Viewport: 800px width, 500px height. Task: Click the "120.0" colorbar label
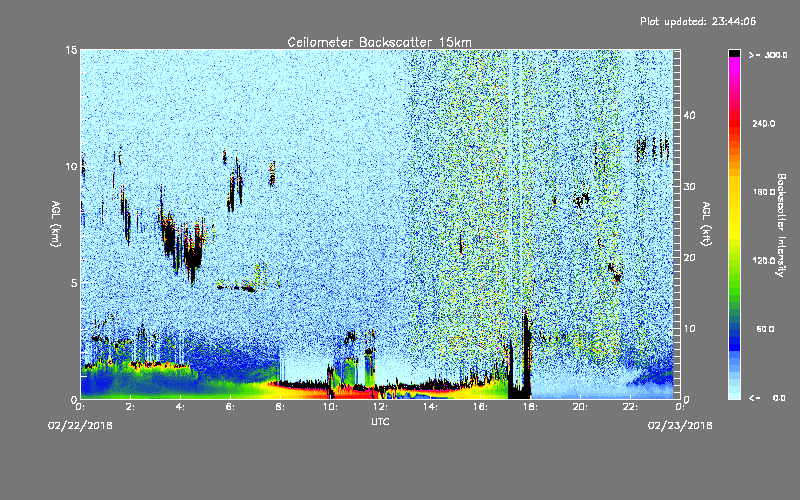tap(764, 260)
